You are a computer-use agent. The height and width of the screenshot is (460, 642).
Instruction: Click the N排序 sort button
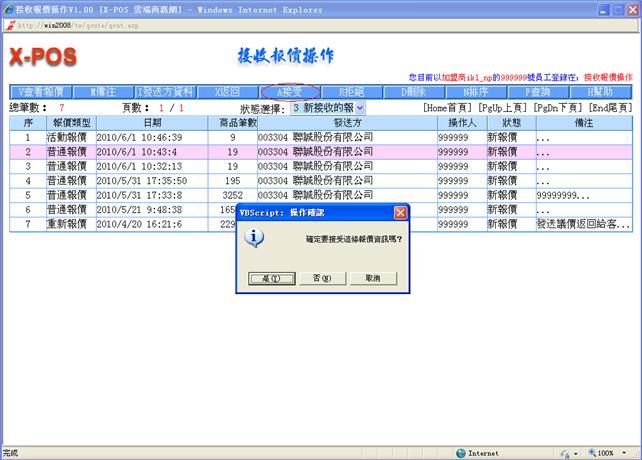coord(477,92)
